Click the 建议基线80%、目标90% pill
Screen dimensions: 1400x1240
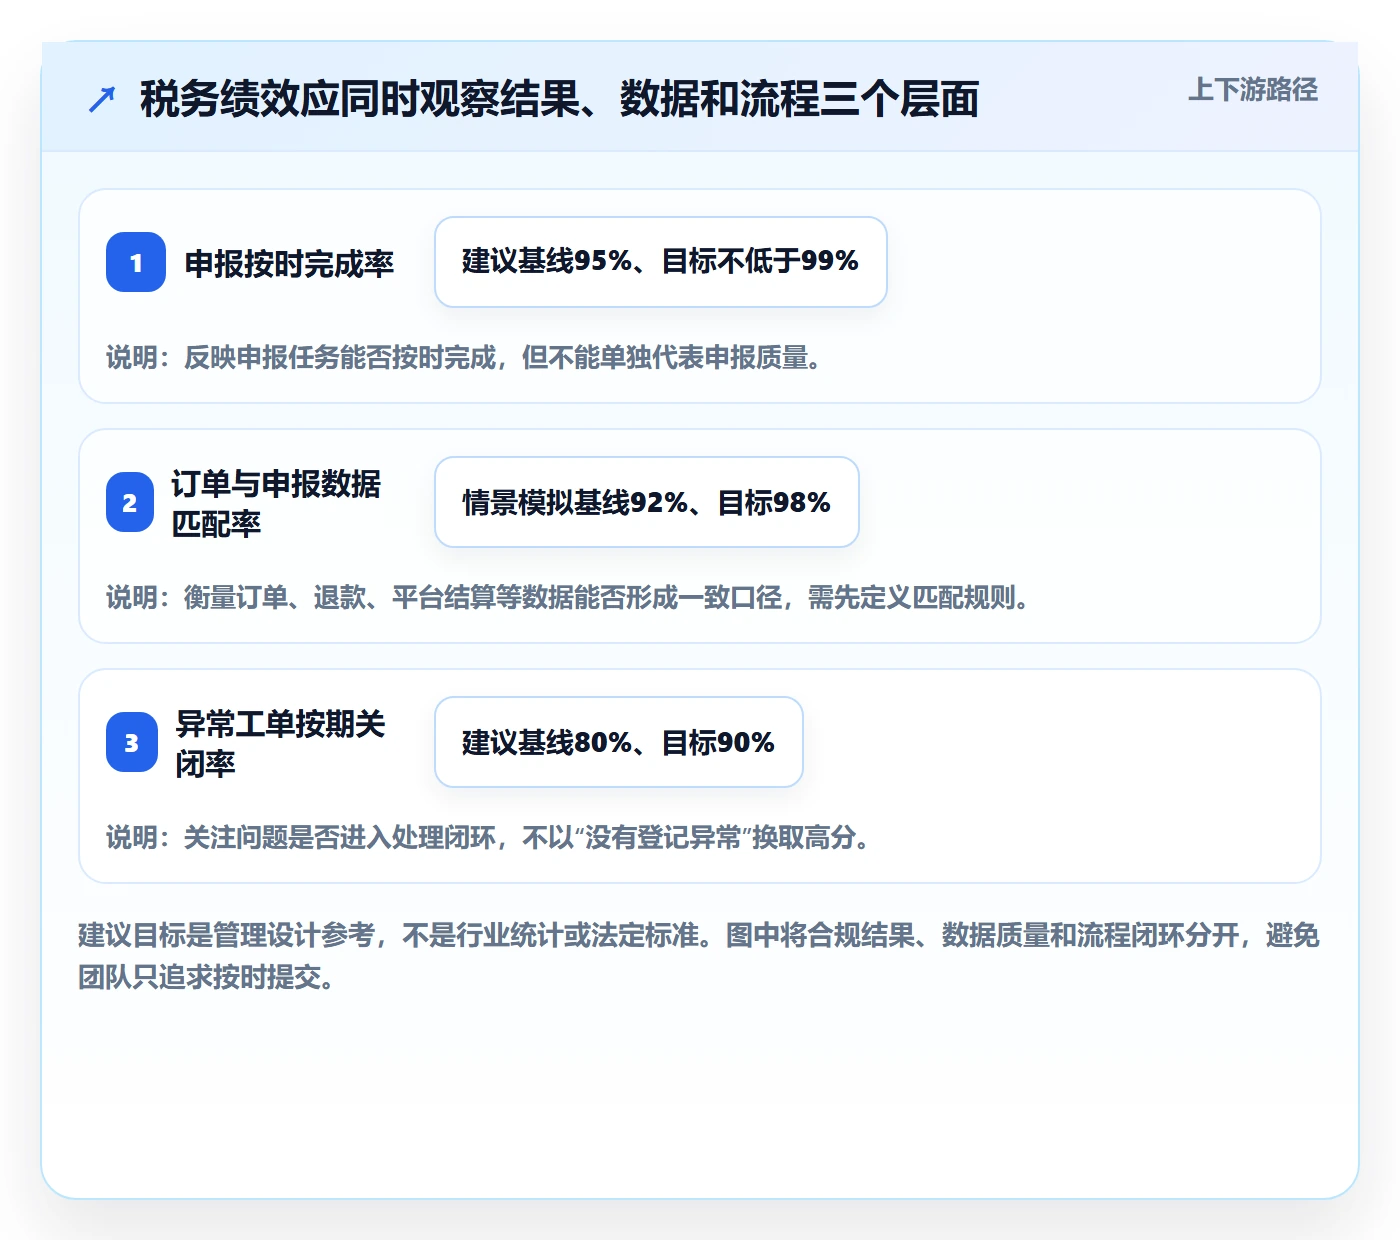(x=619, y=742)
